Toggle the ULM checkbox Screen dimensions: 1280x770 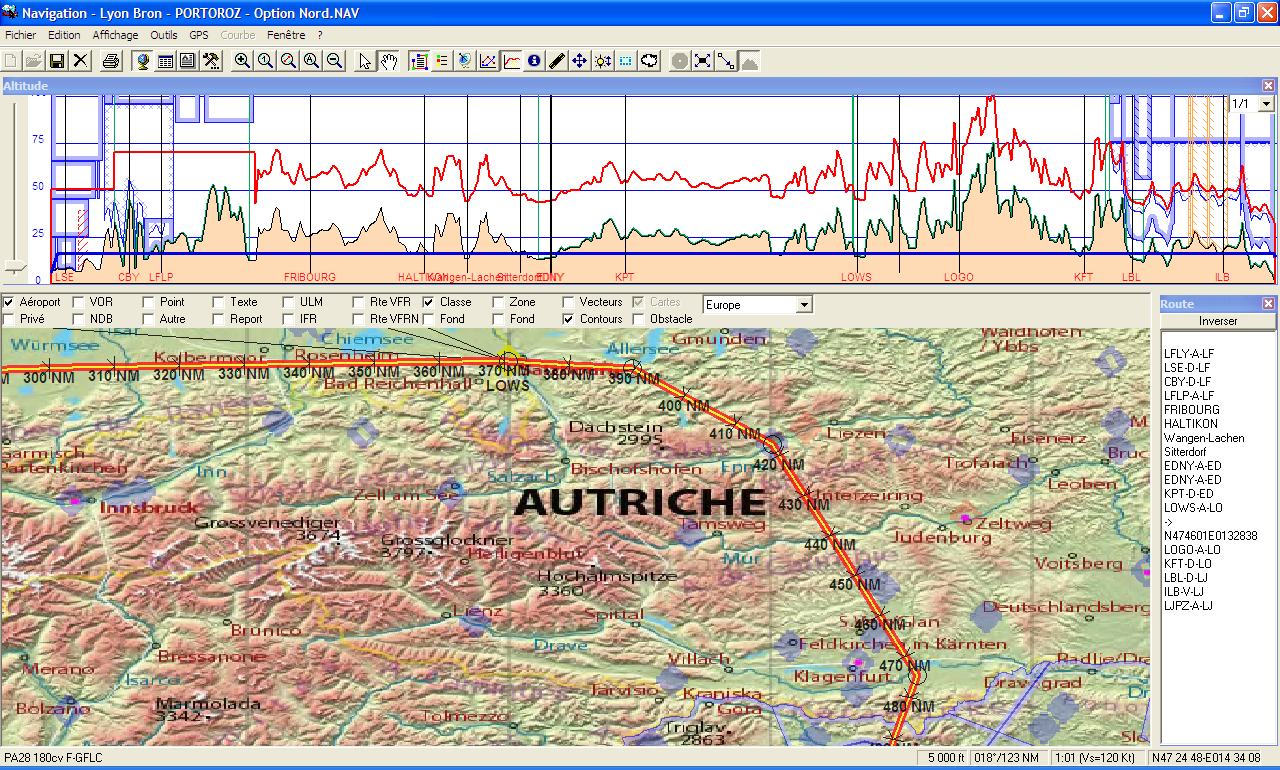tap(289, 302)
